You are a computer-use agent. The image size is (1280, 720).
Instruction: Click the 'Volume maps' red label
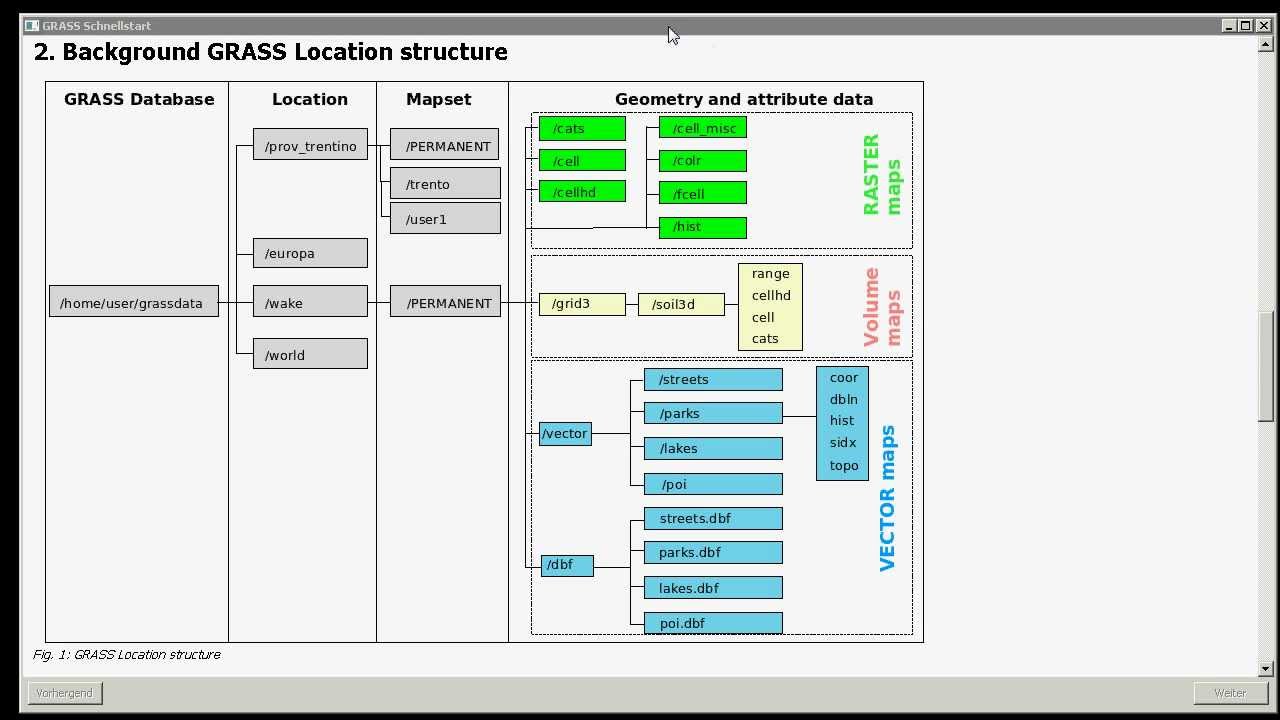[881, 307]
